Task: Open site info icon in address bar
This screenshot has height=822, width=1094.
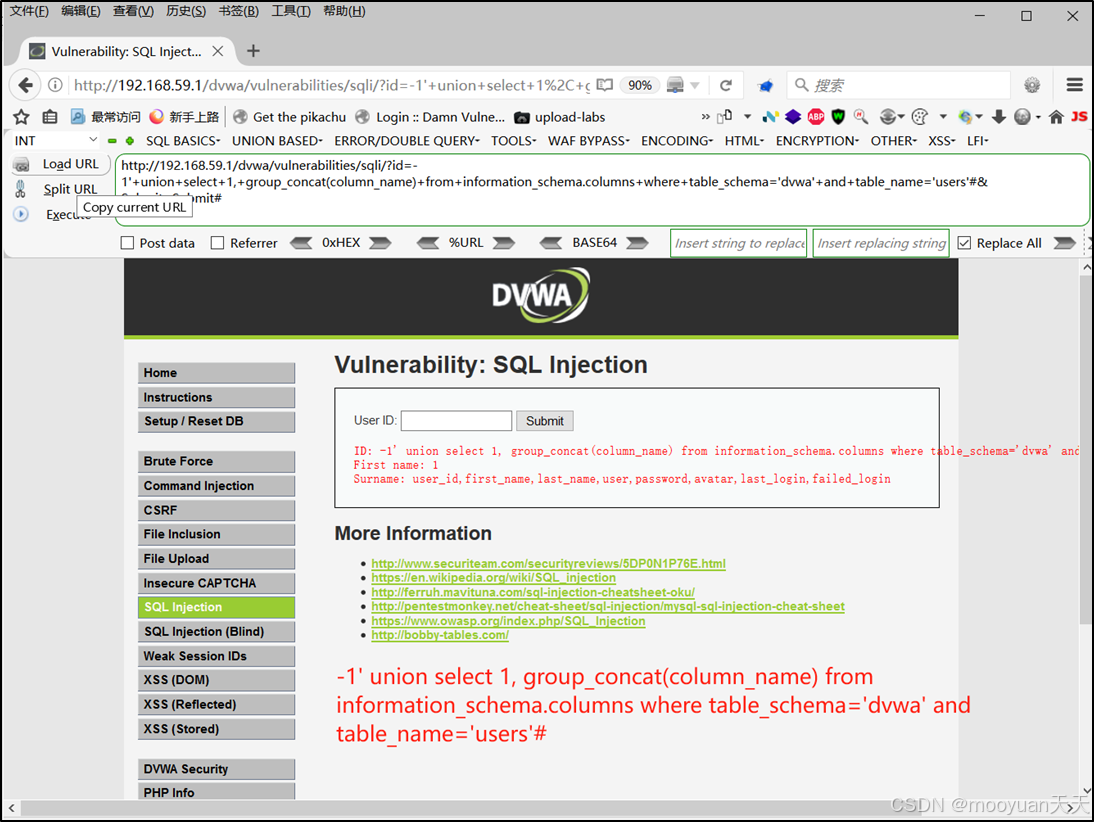Action: click(x=55, y=85)
